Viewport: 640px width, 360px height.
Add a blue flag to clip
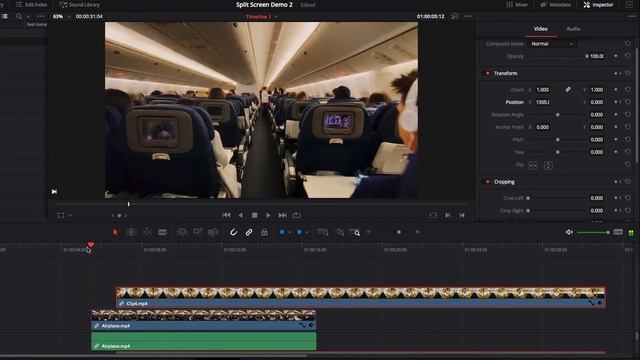[282, 232]
